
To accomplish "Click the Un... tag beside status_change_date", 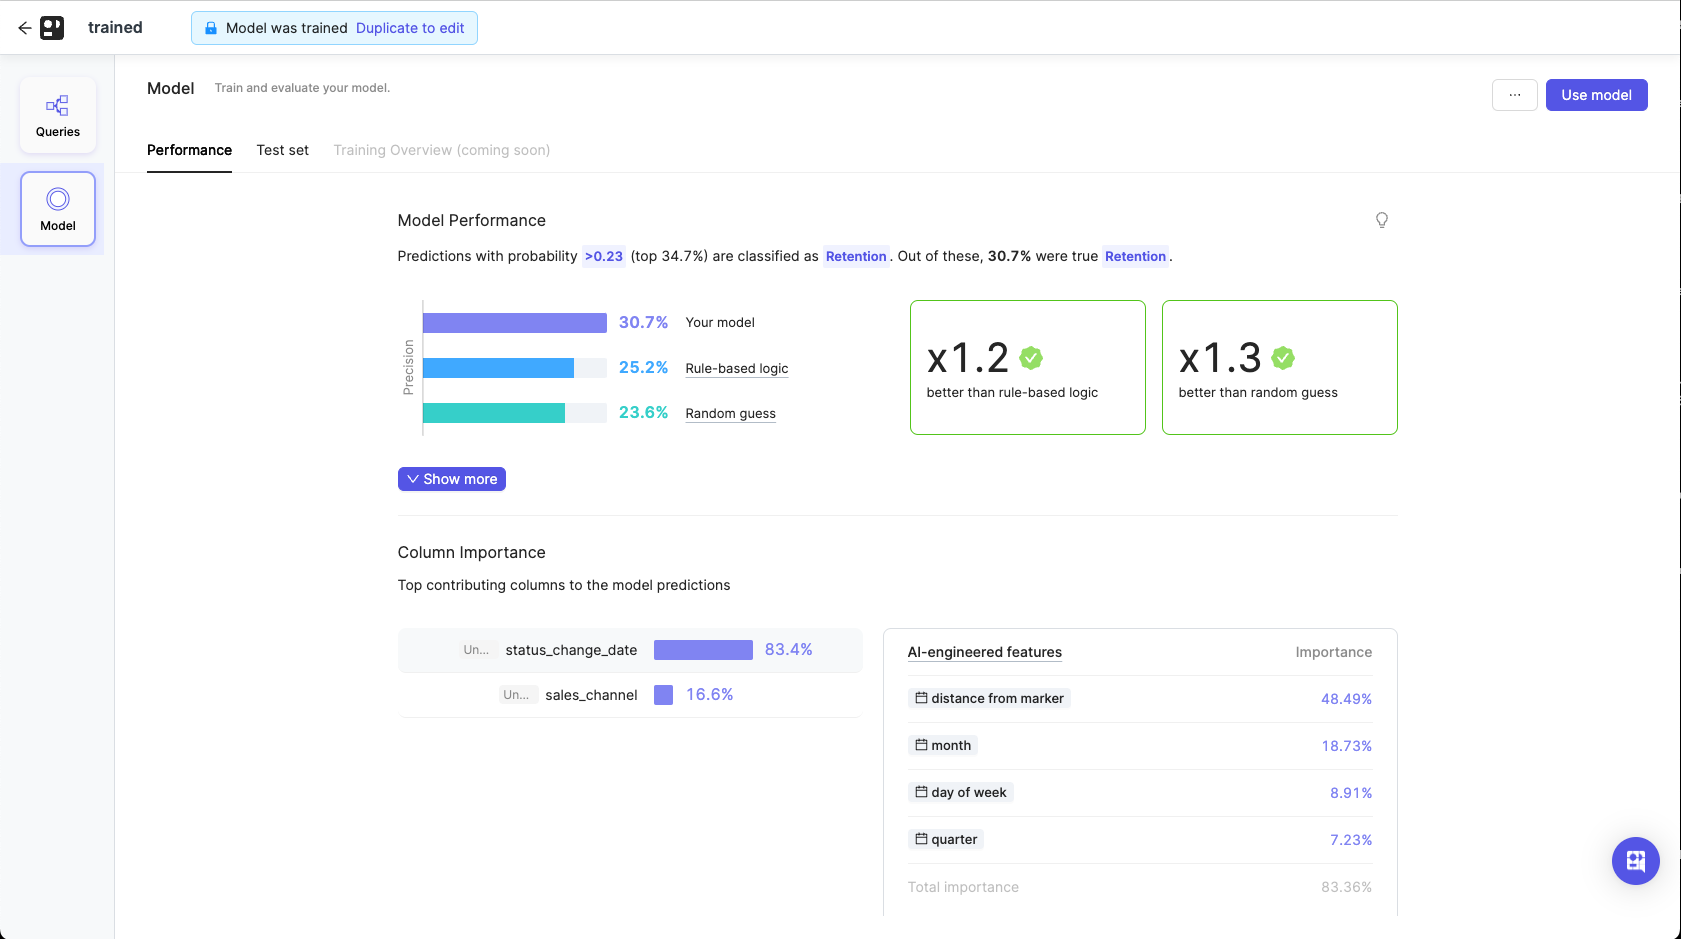I will point(477,649).
